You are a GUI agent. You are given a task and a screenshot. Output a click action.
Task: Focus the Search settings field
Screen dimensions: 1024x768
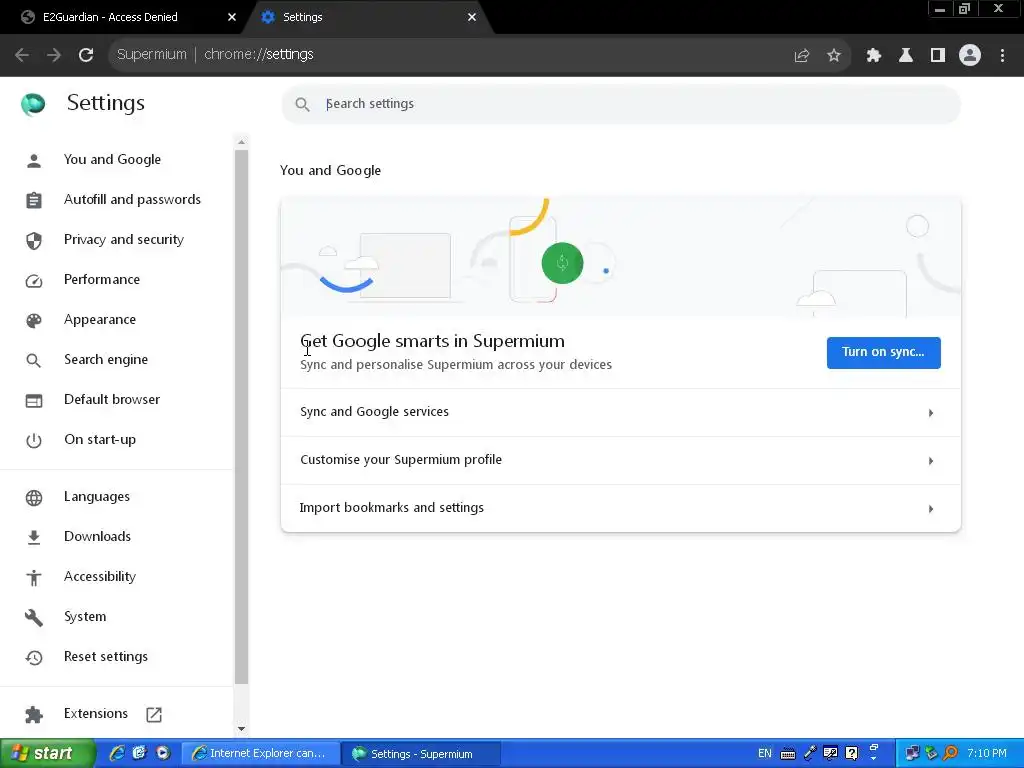620,104
